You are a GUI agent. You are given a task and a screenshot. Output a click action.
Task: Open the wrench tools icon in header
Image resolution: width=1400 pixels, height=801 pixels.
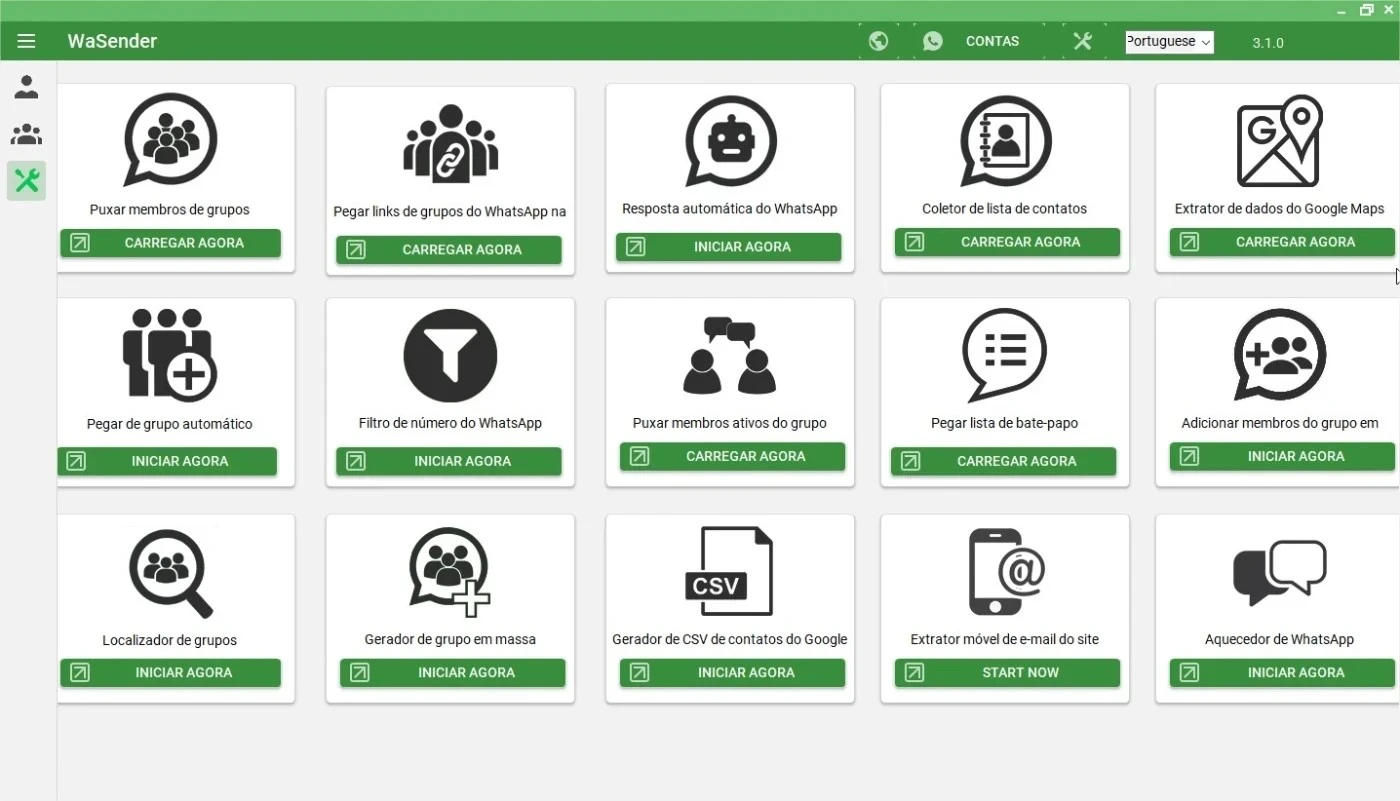coord(1082,41)
